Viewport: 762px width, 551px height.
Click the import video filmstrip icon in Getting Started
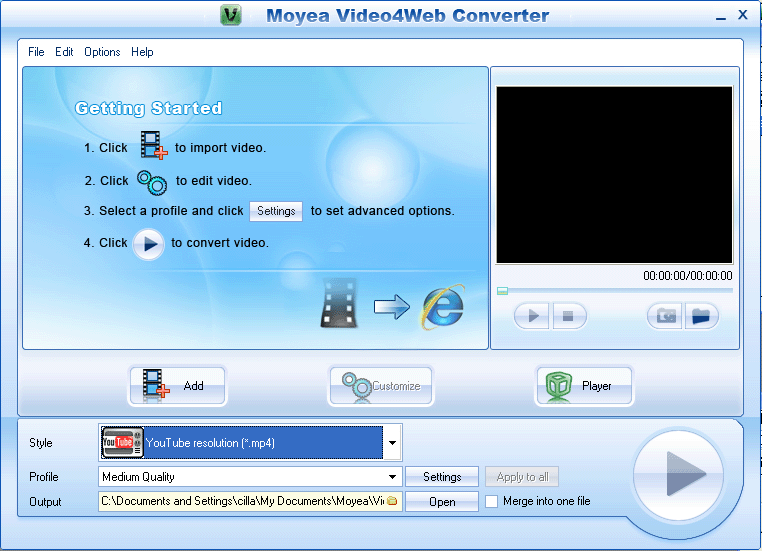pyautogui.click(x=154, y=145)
